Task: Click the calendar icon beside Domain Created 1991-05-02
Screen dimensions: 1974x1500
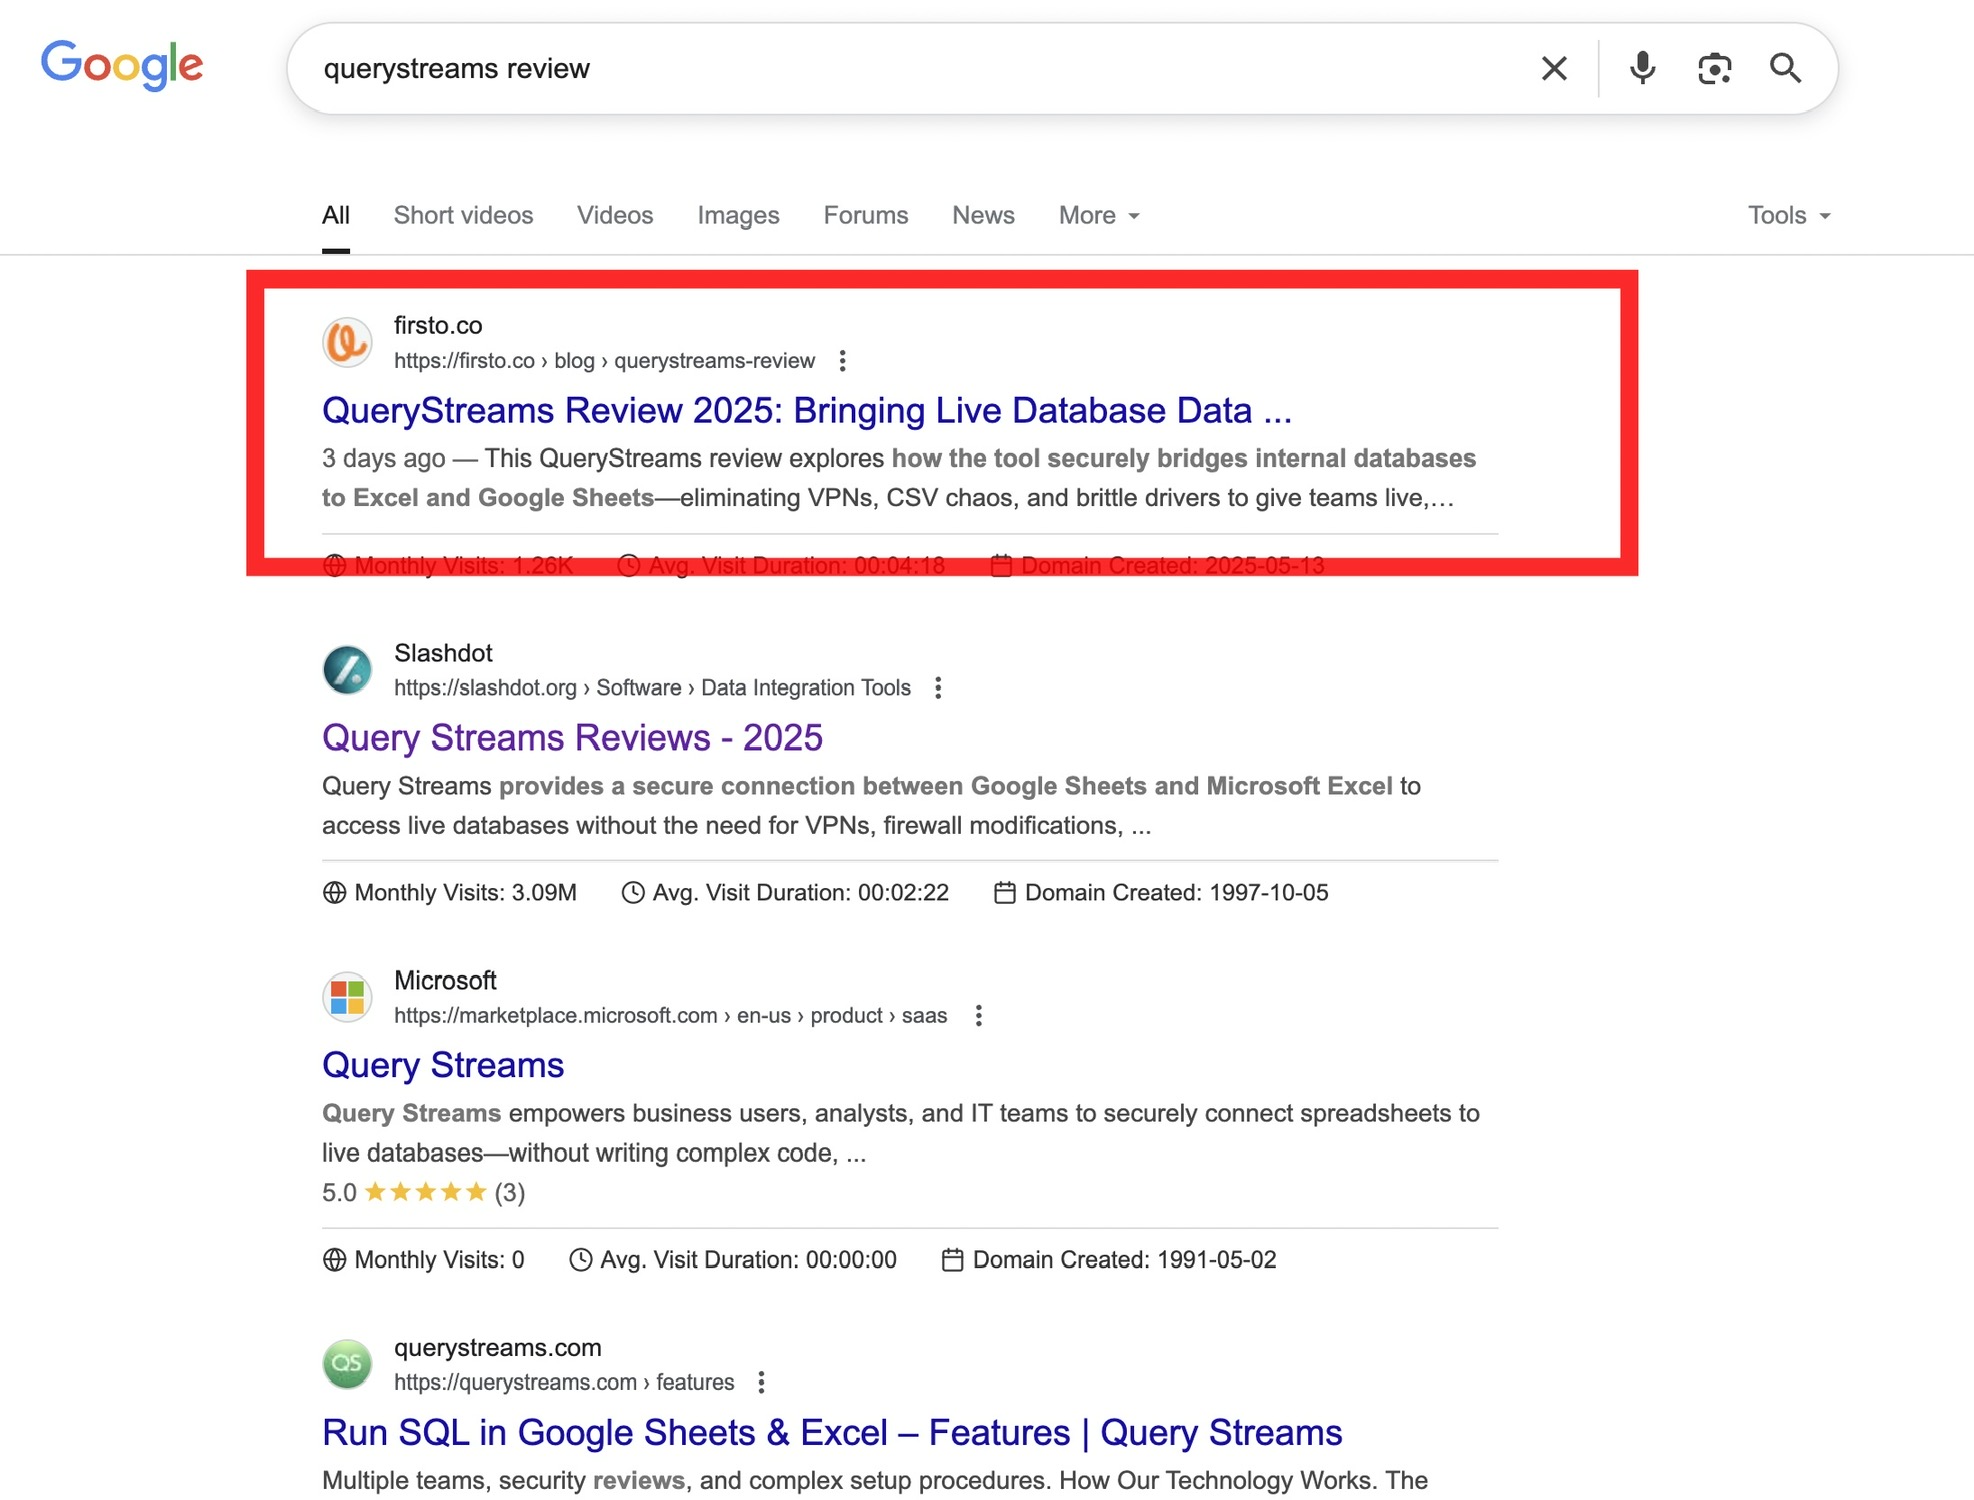Action: pyautogui.click(x=952, y=1260)
